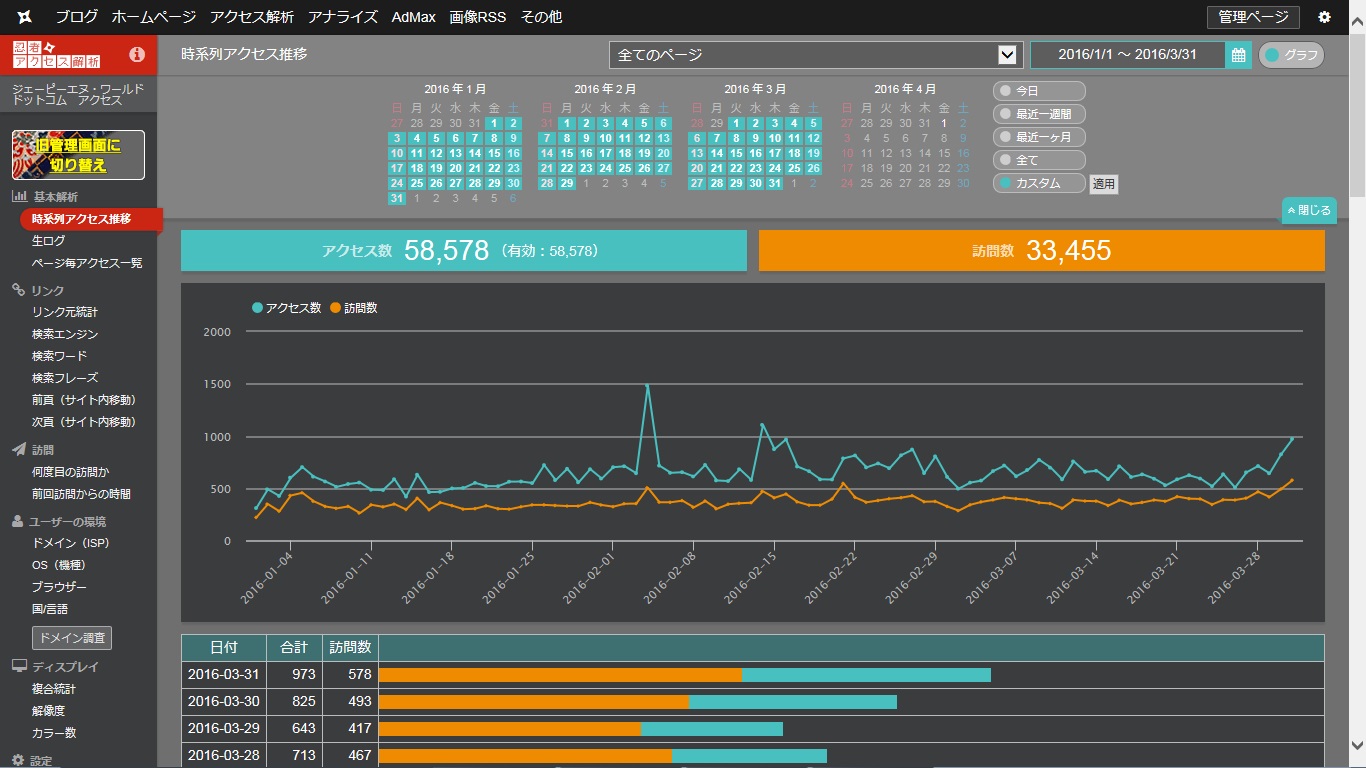Click the date range input field
Image resolution: width=1366 pixels, height=768 pixels.
point(1127,55)
